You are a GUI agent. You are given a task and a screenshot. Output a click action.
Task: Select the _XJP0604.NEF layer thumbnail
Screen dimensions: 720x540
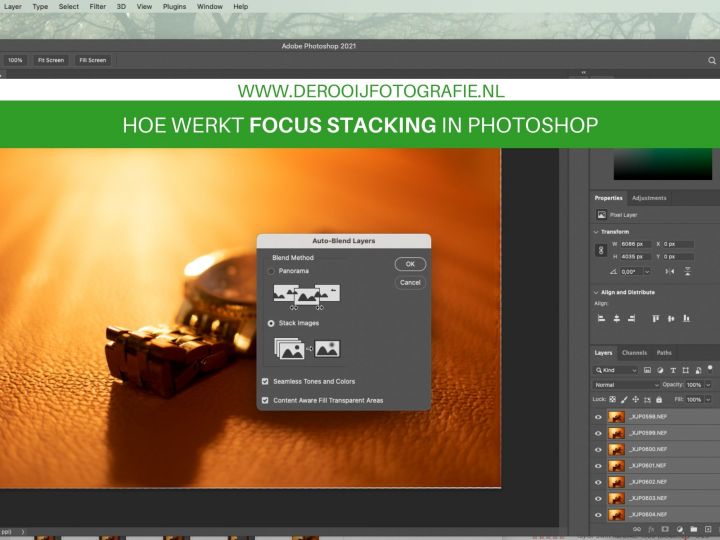tap(616, 515)
